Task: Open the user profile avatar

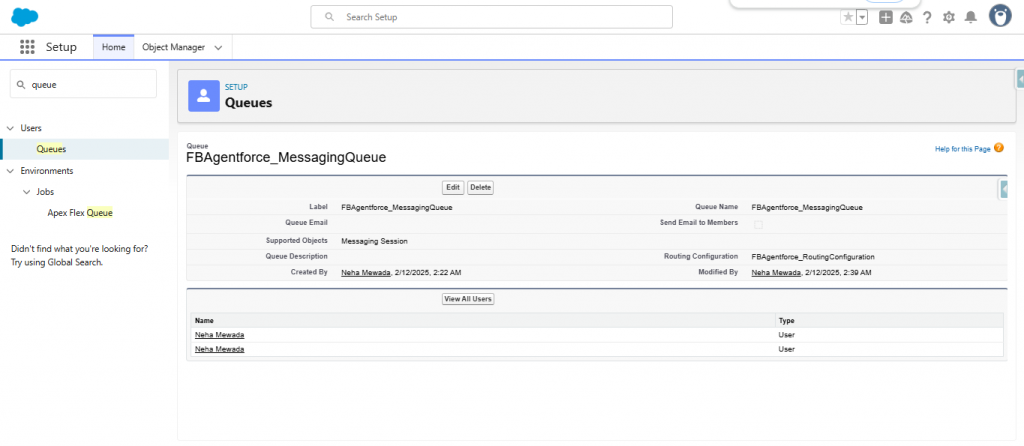Action: 1000,16
